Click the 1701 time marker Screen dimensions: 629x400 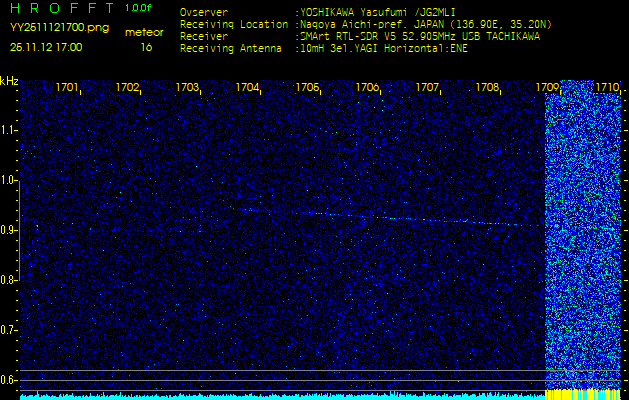coord(67,87)
